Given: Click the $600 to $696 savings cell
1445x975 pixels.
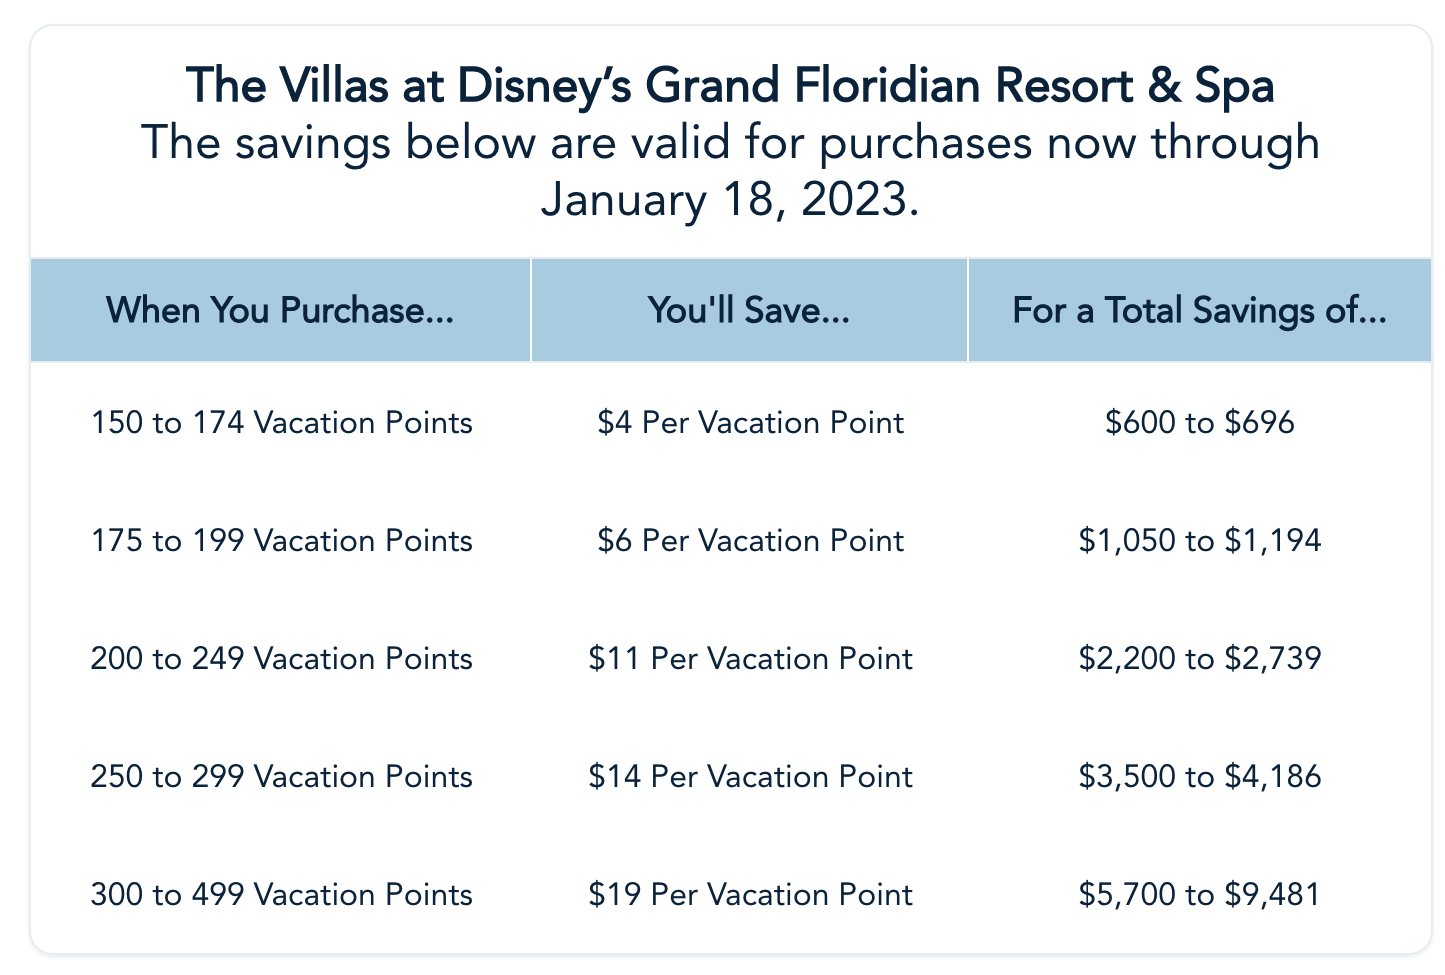Looking at the screenshot, I should click(x=1199, y=423).
